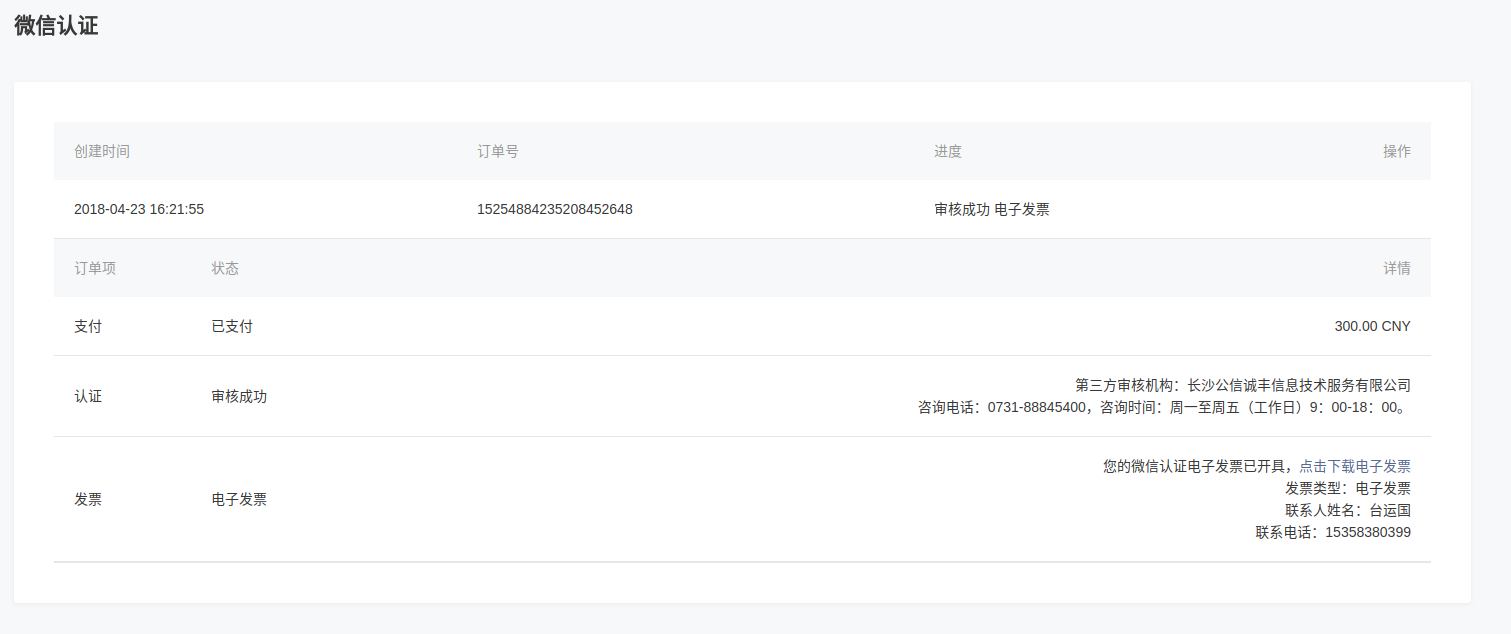Select the 进度 column header
The image size is (1511, 634).
tap(948, 151)
